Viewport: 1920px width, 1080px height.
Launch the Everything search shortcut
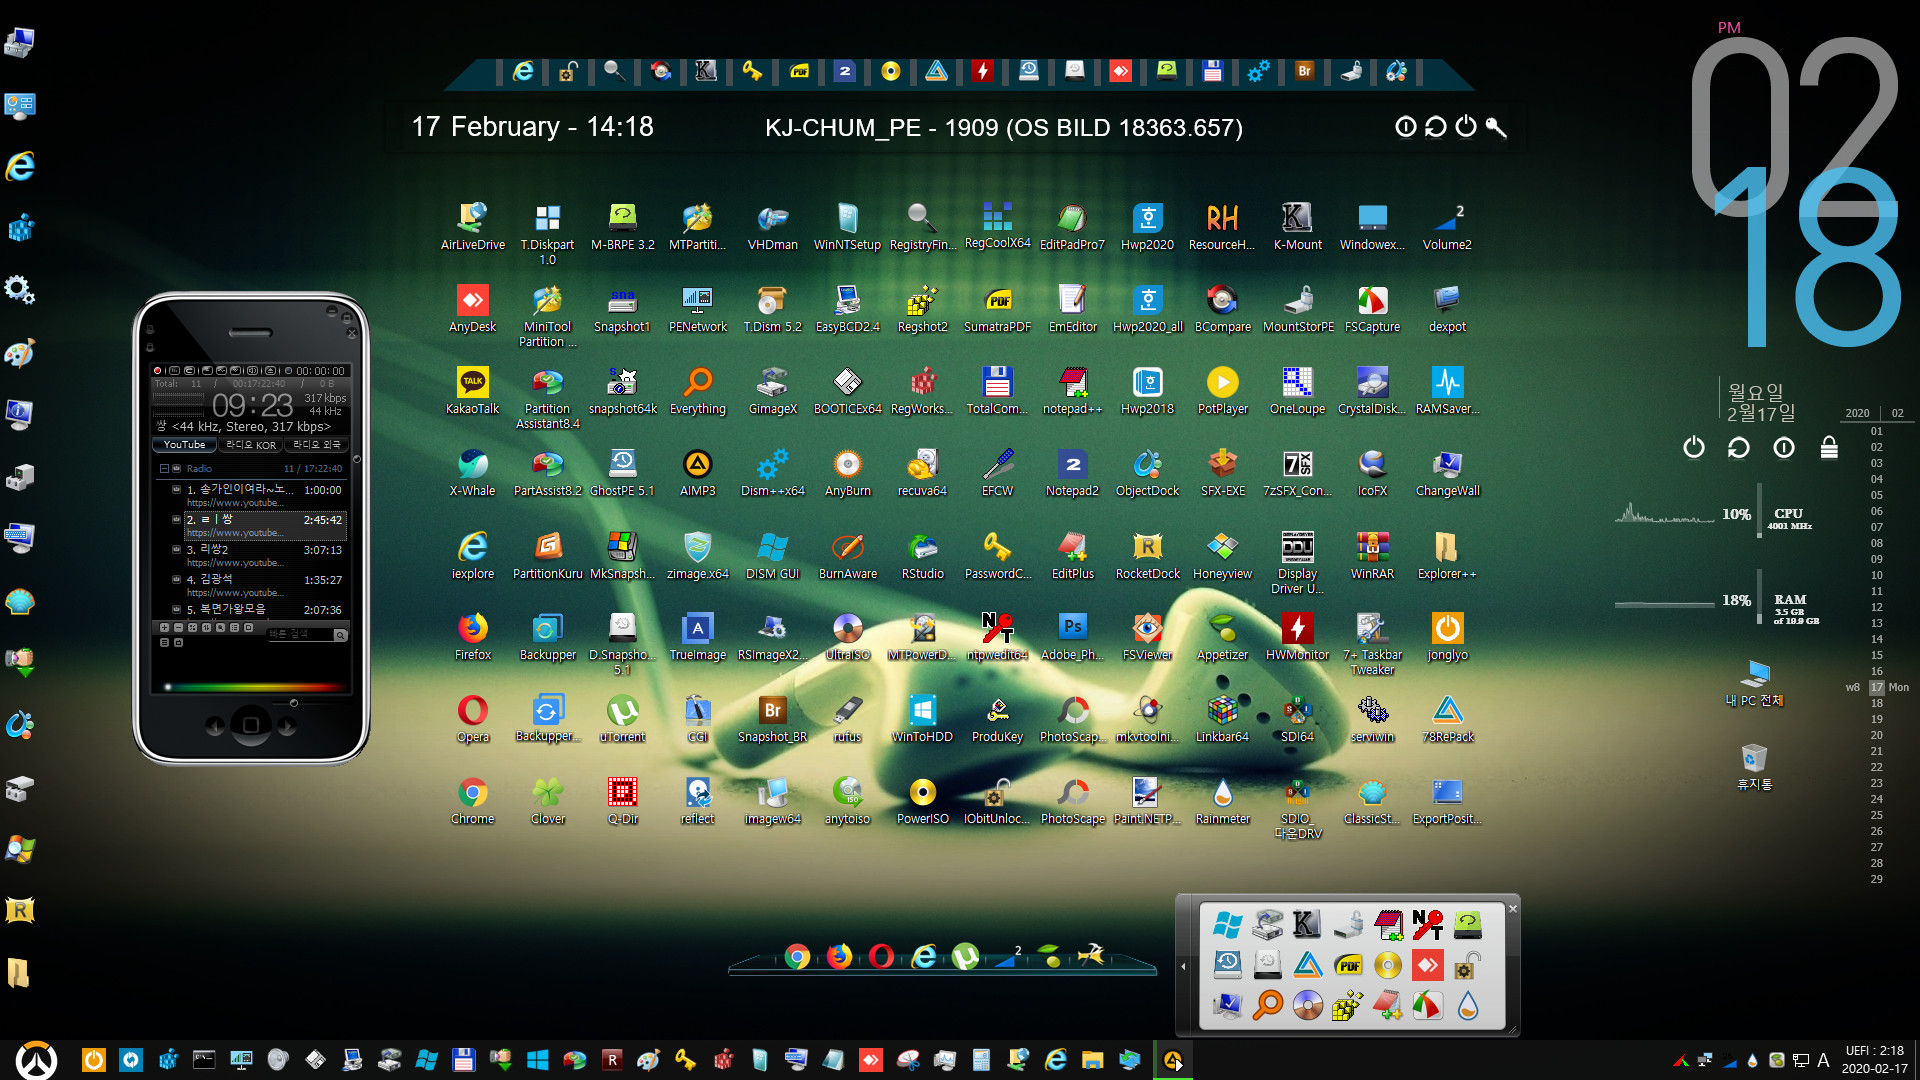tap(697, 390)
